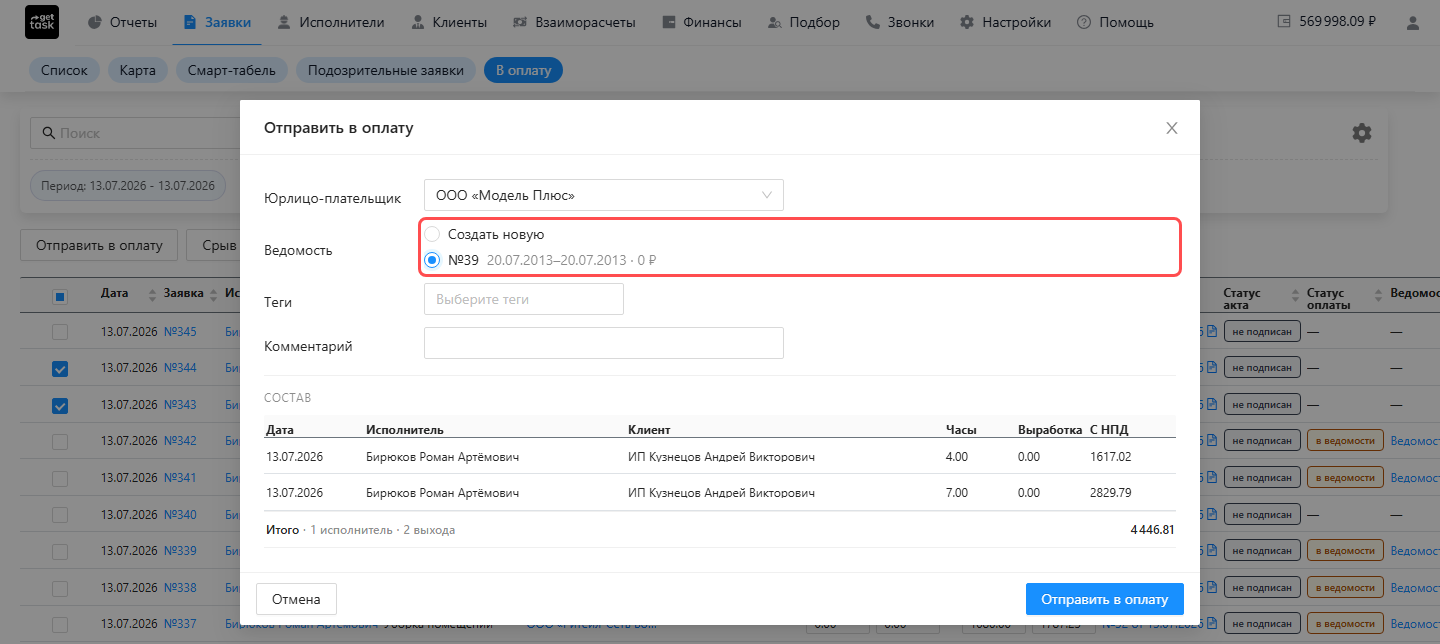Click into the Комментарий input field

tap(604, 343)
